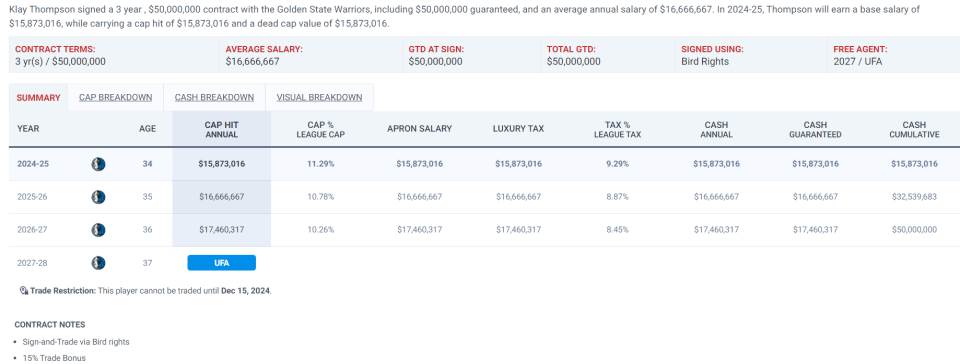Click the Trade Restriction lock icon
Viewport: 960px width, 364px height.
[24, 291]
